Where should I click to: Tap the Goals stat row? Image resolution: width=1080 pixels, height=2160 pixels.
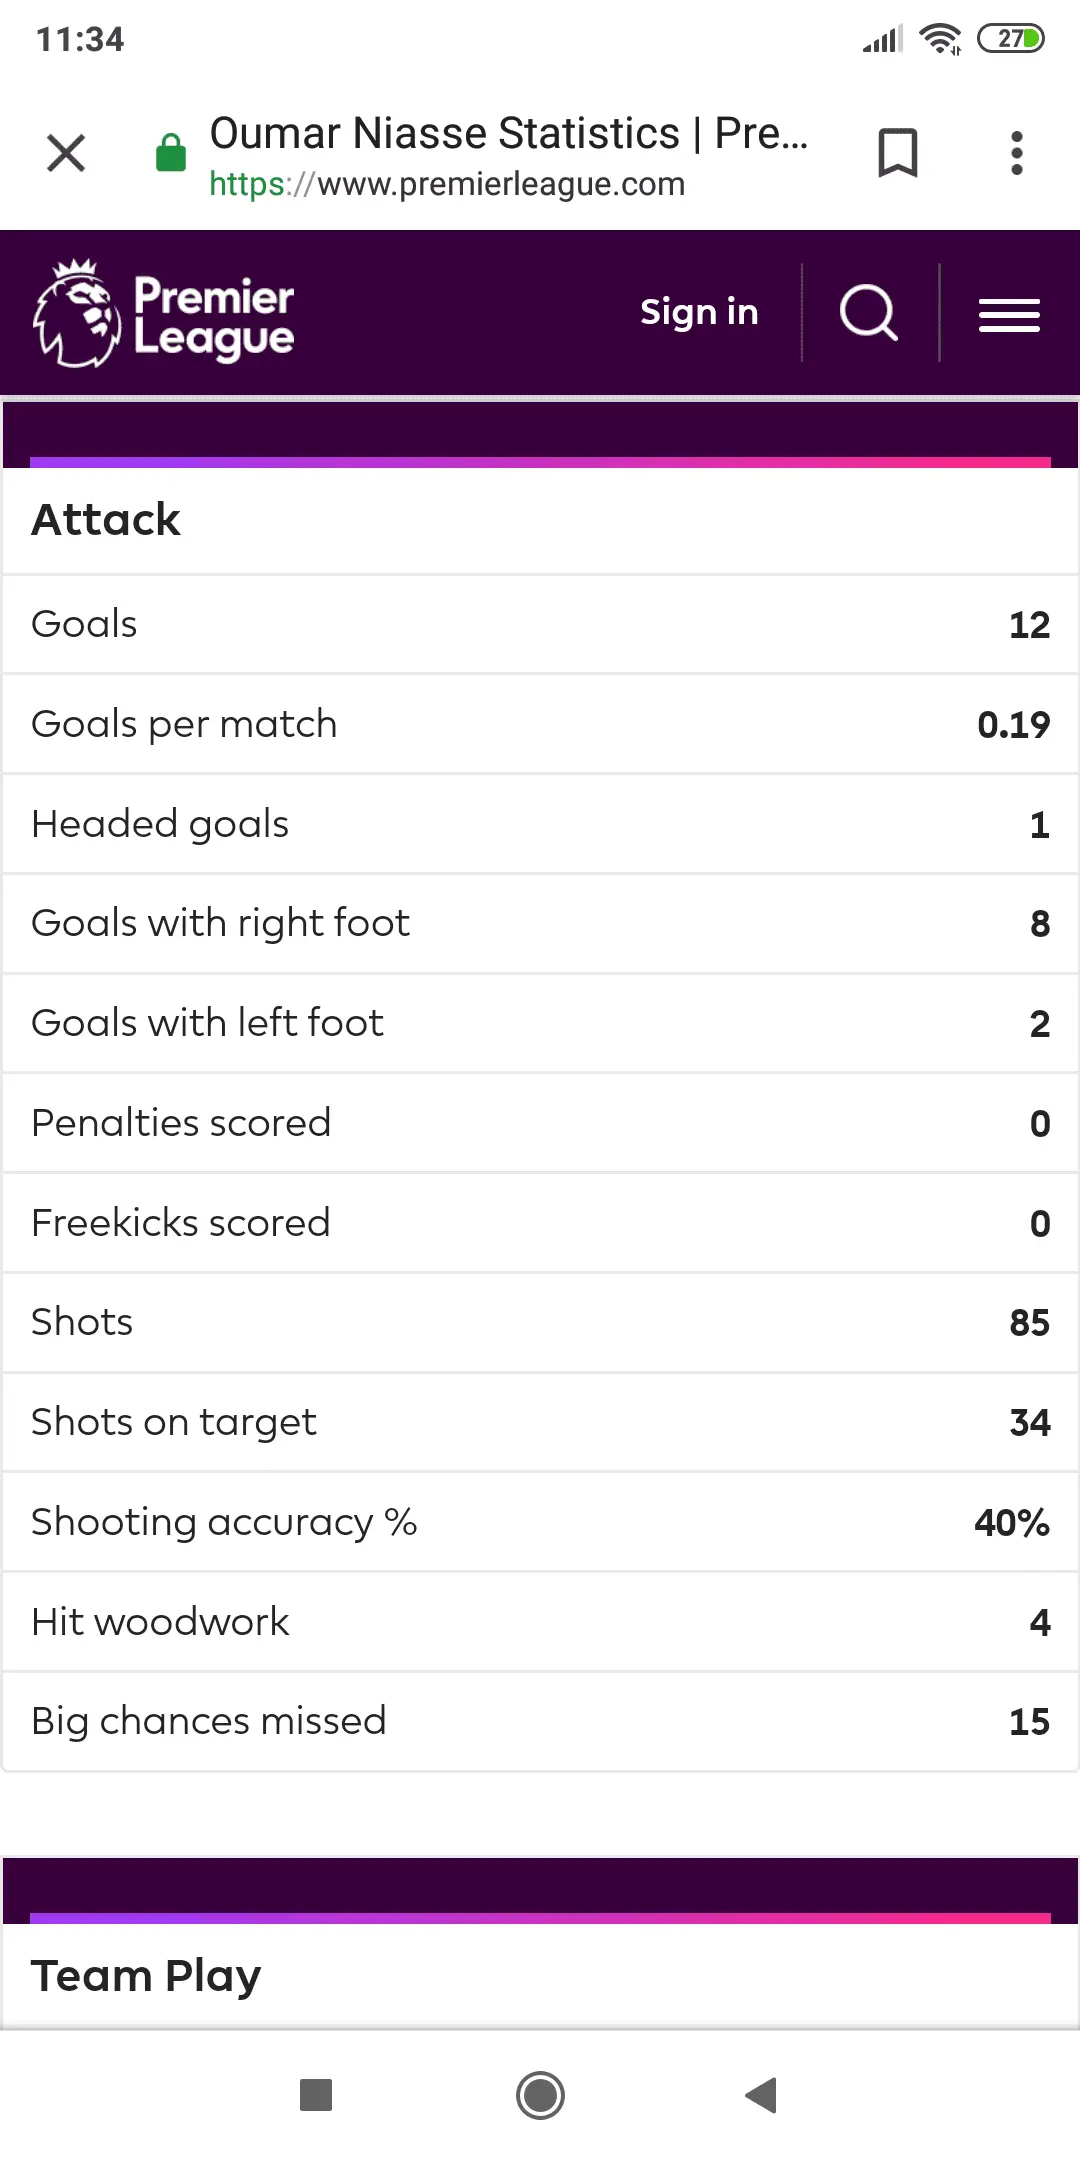click(x=540, y=624)
